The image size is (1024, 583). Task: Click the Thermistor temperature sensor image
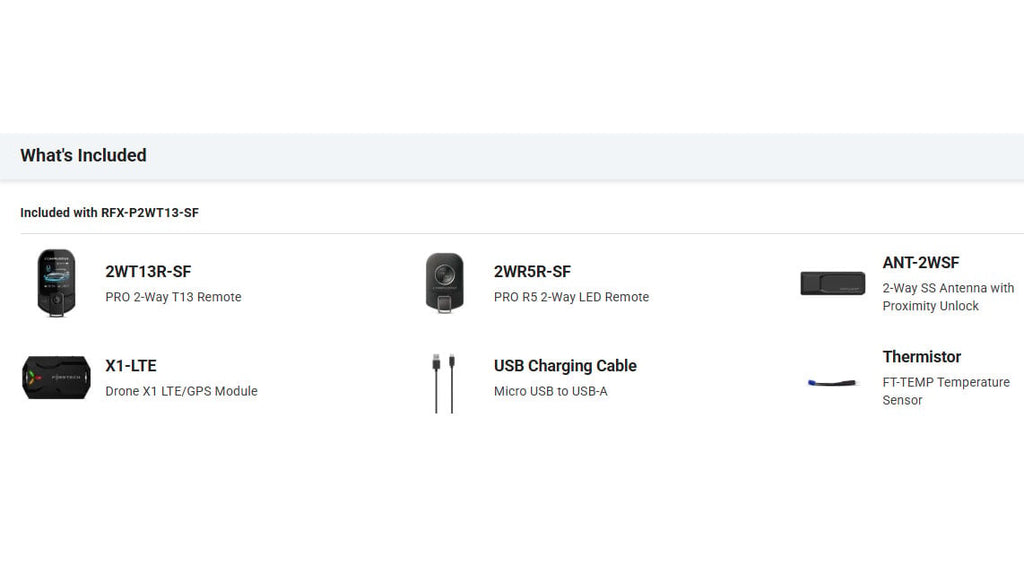pyautogui.click(x=832, y=383)
